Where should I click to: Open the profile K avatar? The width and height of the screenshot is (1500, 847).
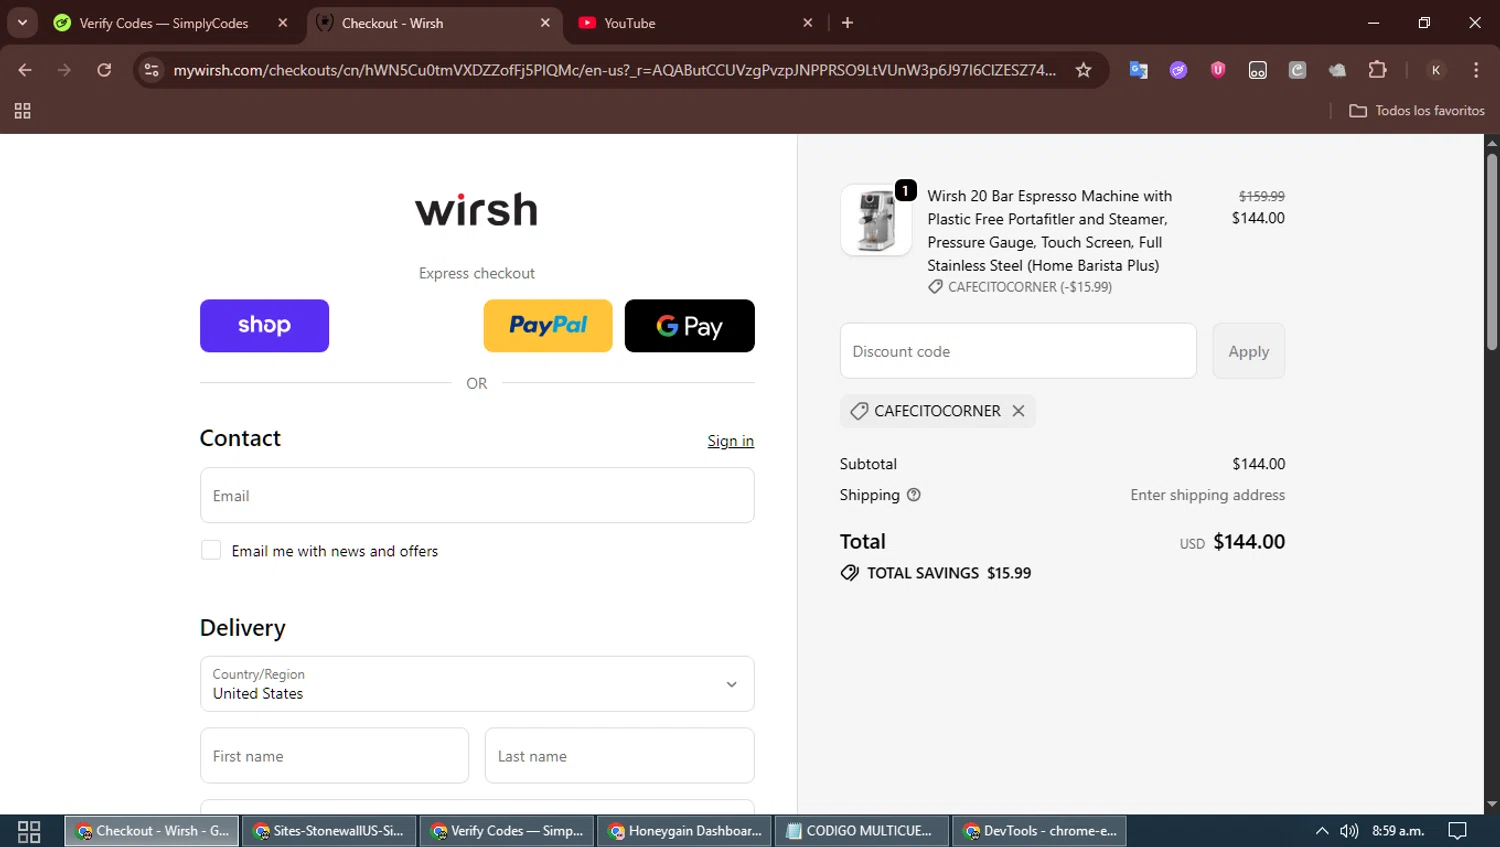[x=1436, y=70]
